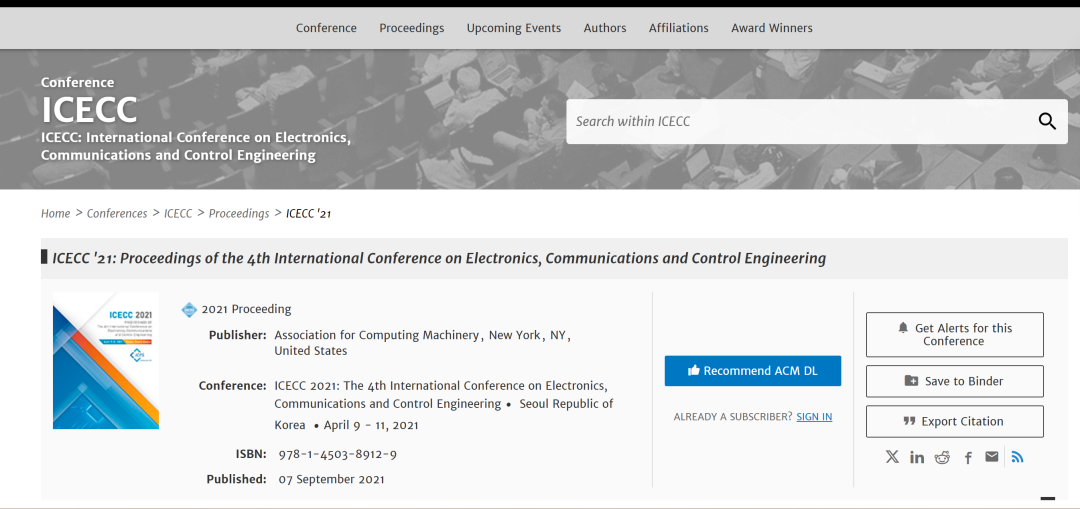Screen dimensions: 1080x509
Task: Share proceedings on Reddit
Action: coord(942,457)
